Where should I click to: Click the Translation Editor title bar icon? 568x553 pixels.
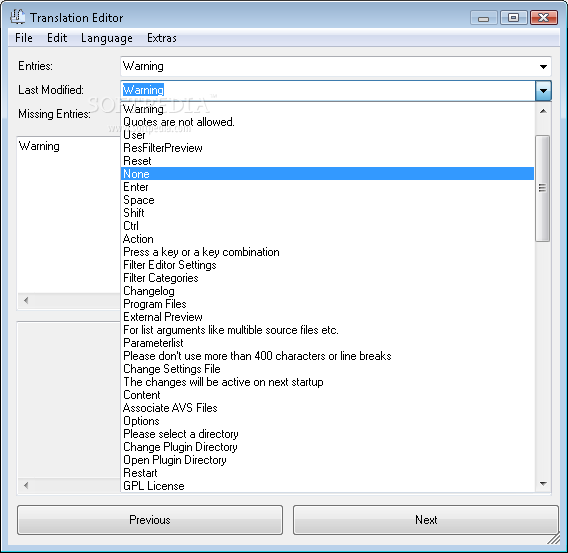[17, 17]
